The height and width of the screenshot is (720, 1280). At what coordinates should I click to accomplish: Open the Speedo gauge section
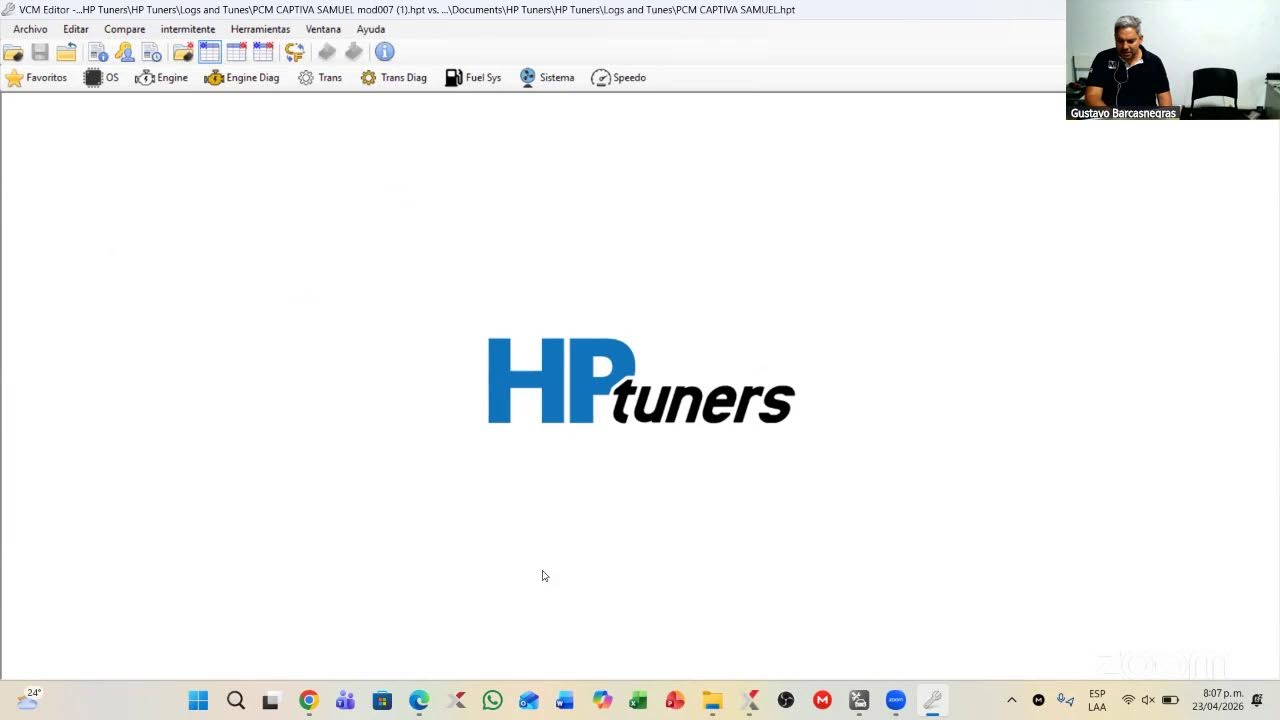coord(619,77)
